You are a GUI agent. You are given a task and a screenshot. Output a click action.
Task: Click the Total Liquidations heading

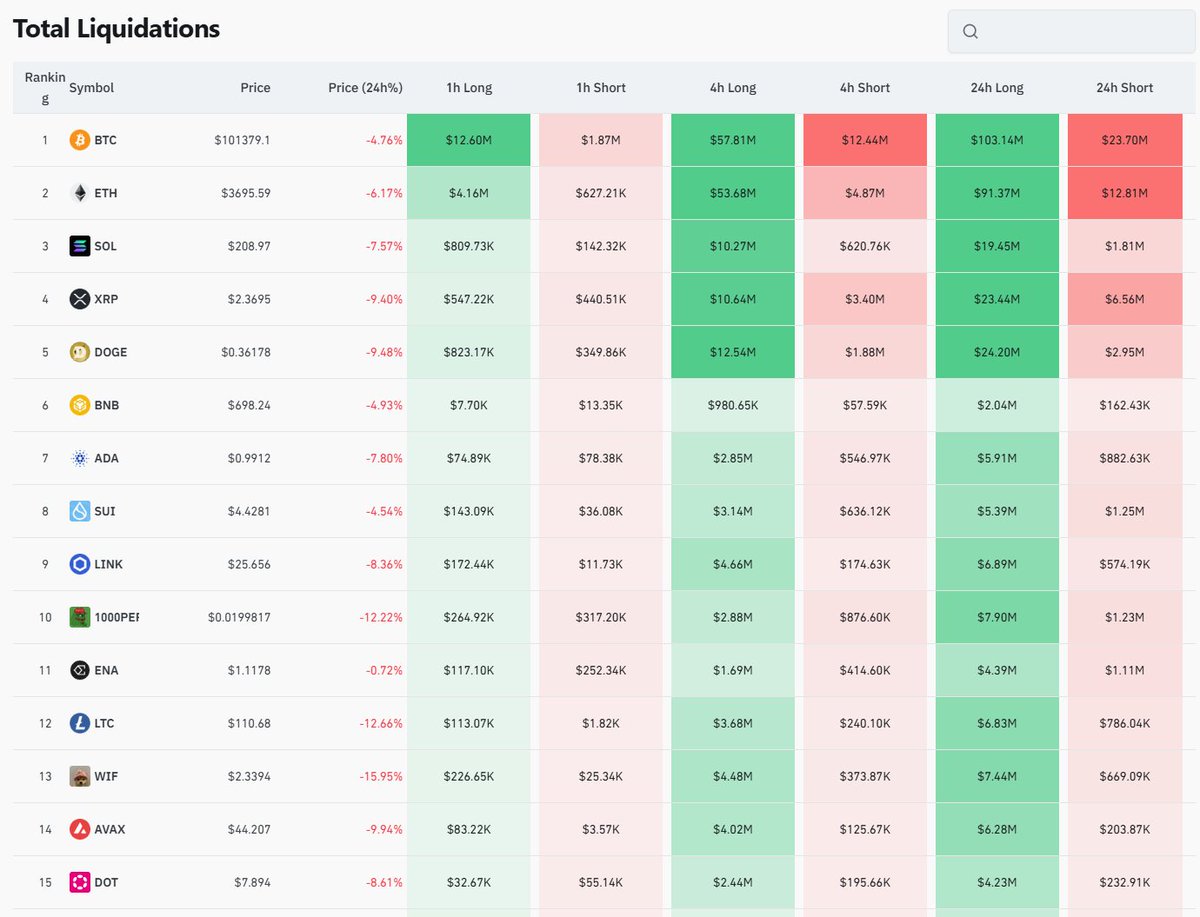(x=116, y=29)
